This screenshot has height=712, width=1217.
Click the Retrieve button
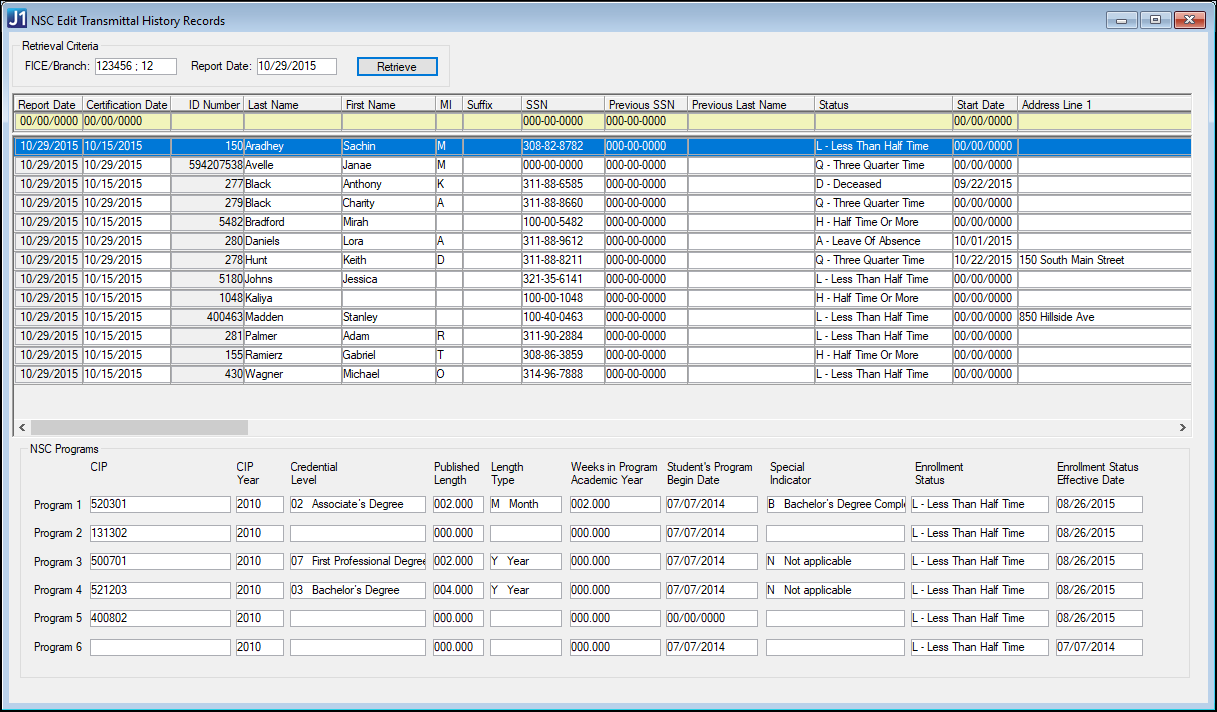pos(397,67)
